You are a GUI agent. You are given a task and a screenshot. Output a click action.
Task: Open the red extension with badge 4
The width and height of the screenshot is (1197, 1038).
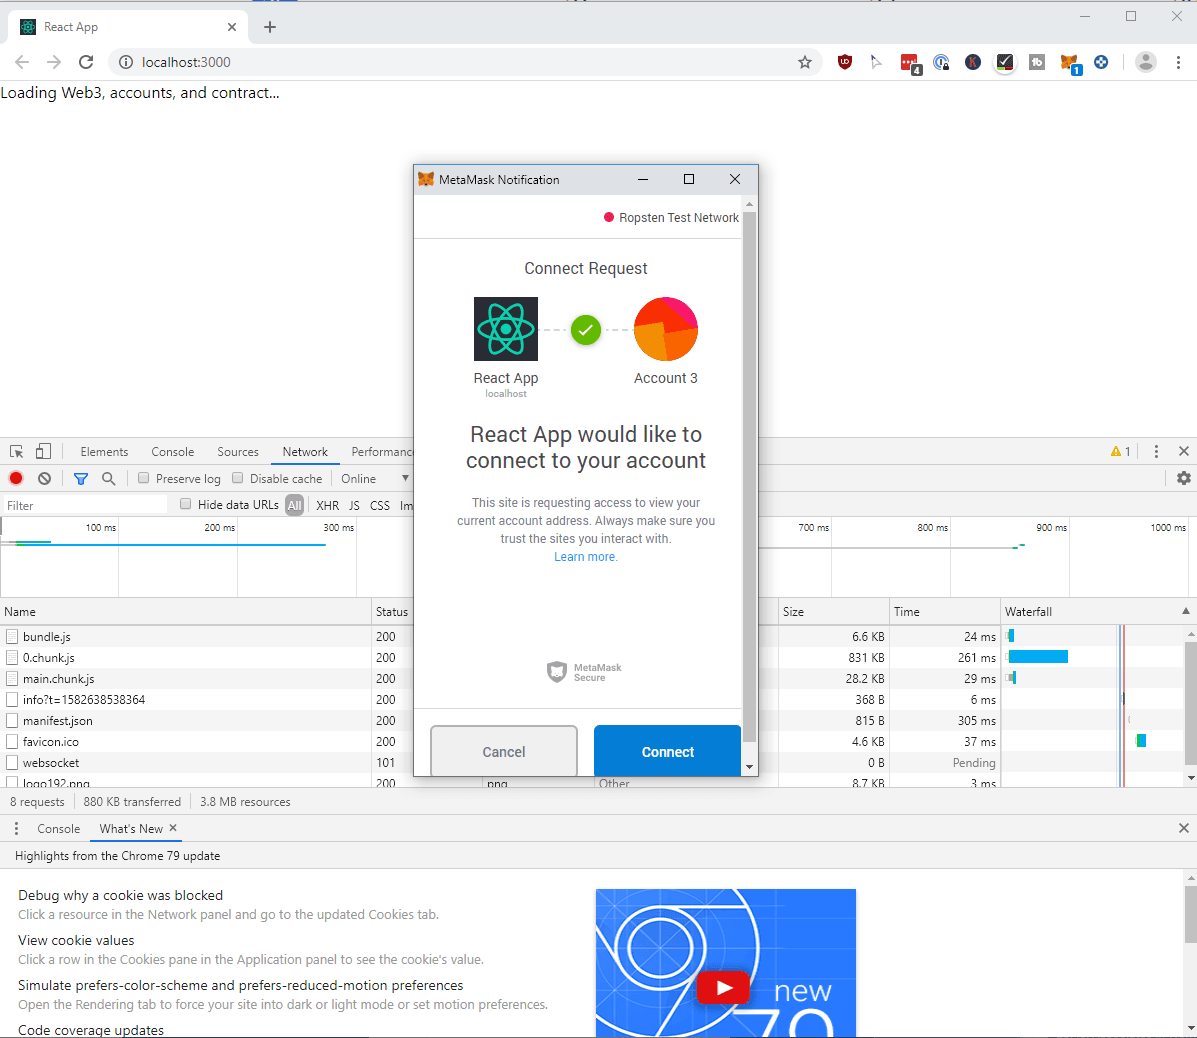[910, 64]
